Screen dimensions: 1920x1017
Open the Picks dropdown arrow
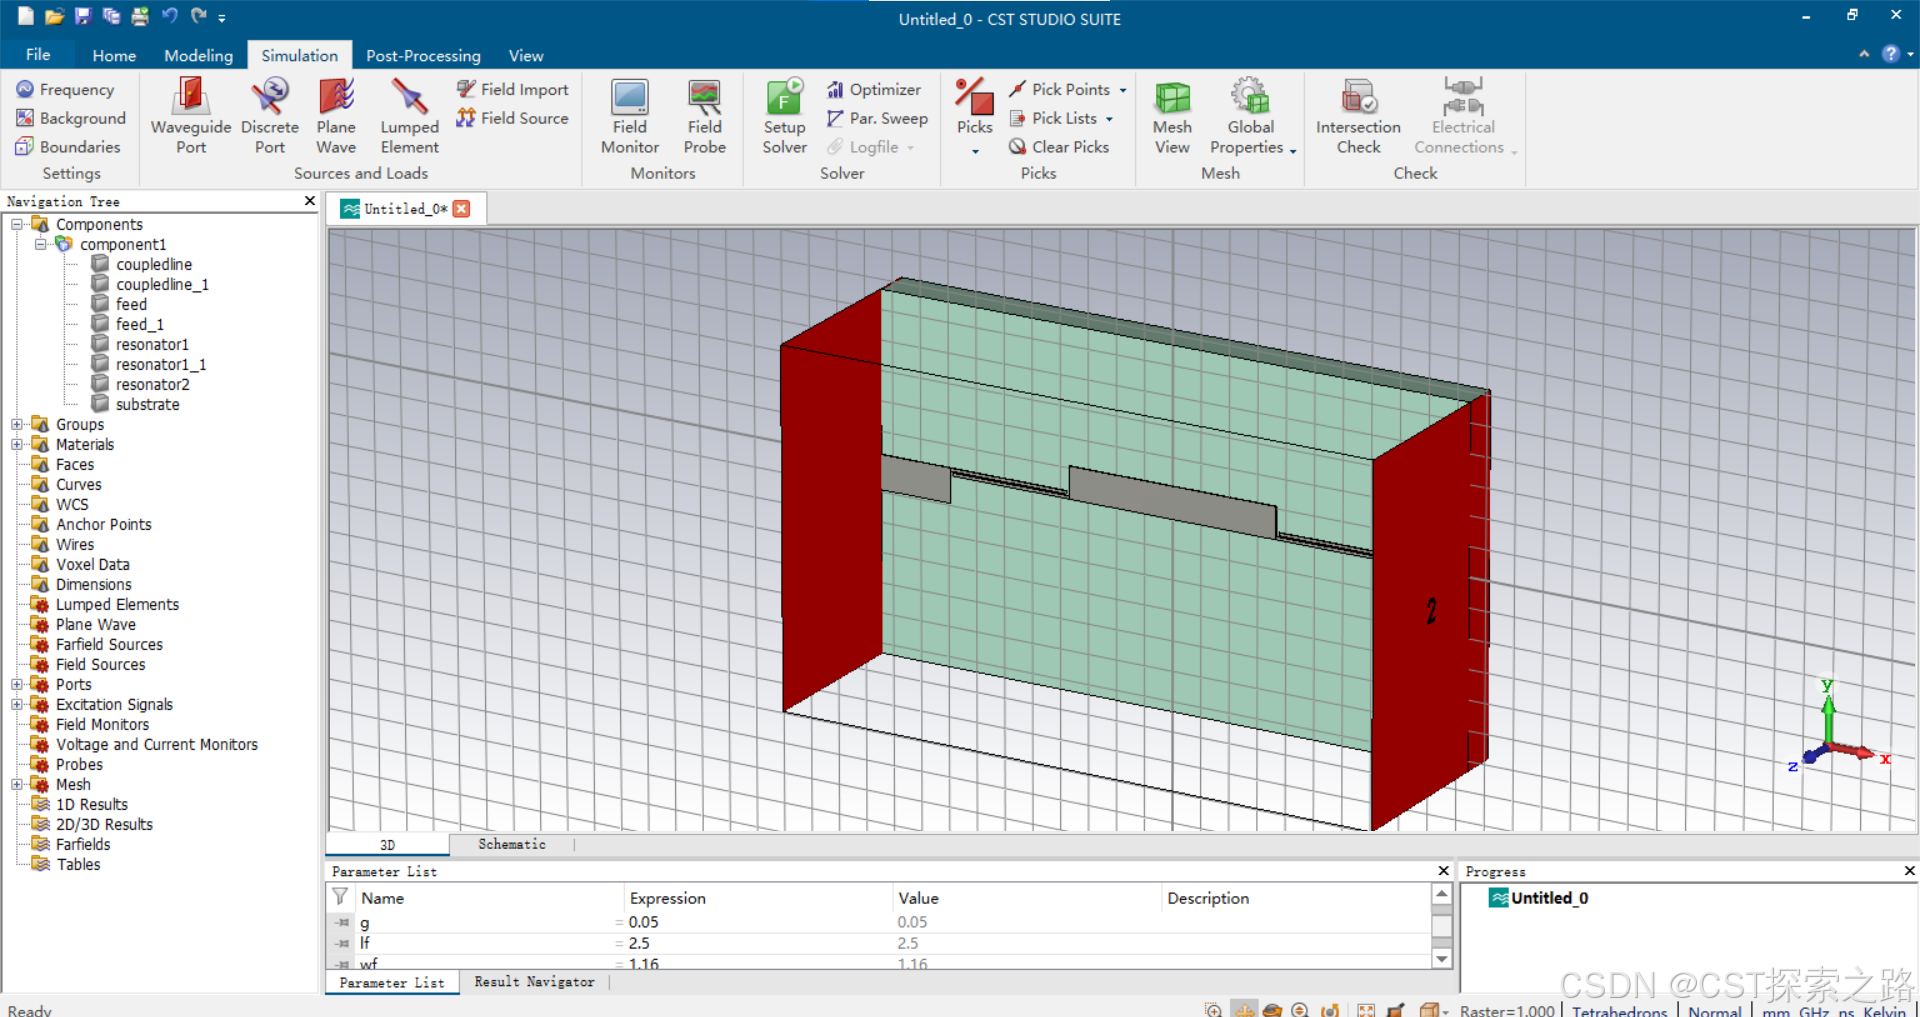point(975,151)
